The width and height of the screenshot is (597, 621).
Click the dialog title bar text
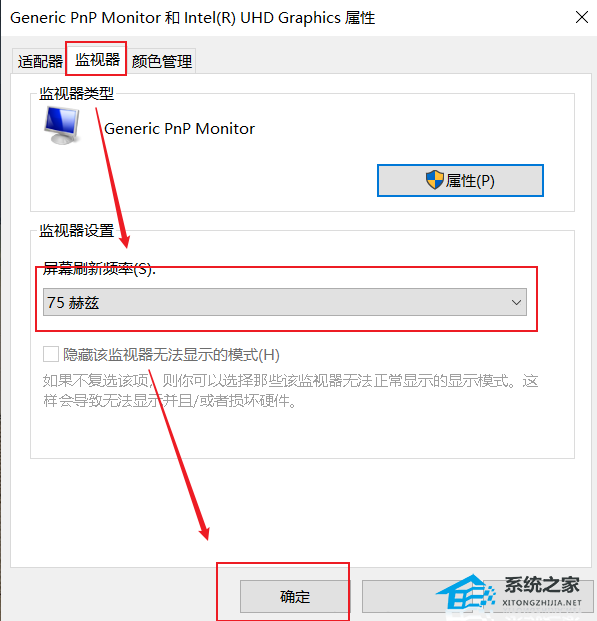point(193,18)
